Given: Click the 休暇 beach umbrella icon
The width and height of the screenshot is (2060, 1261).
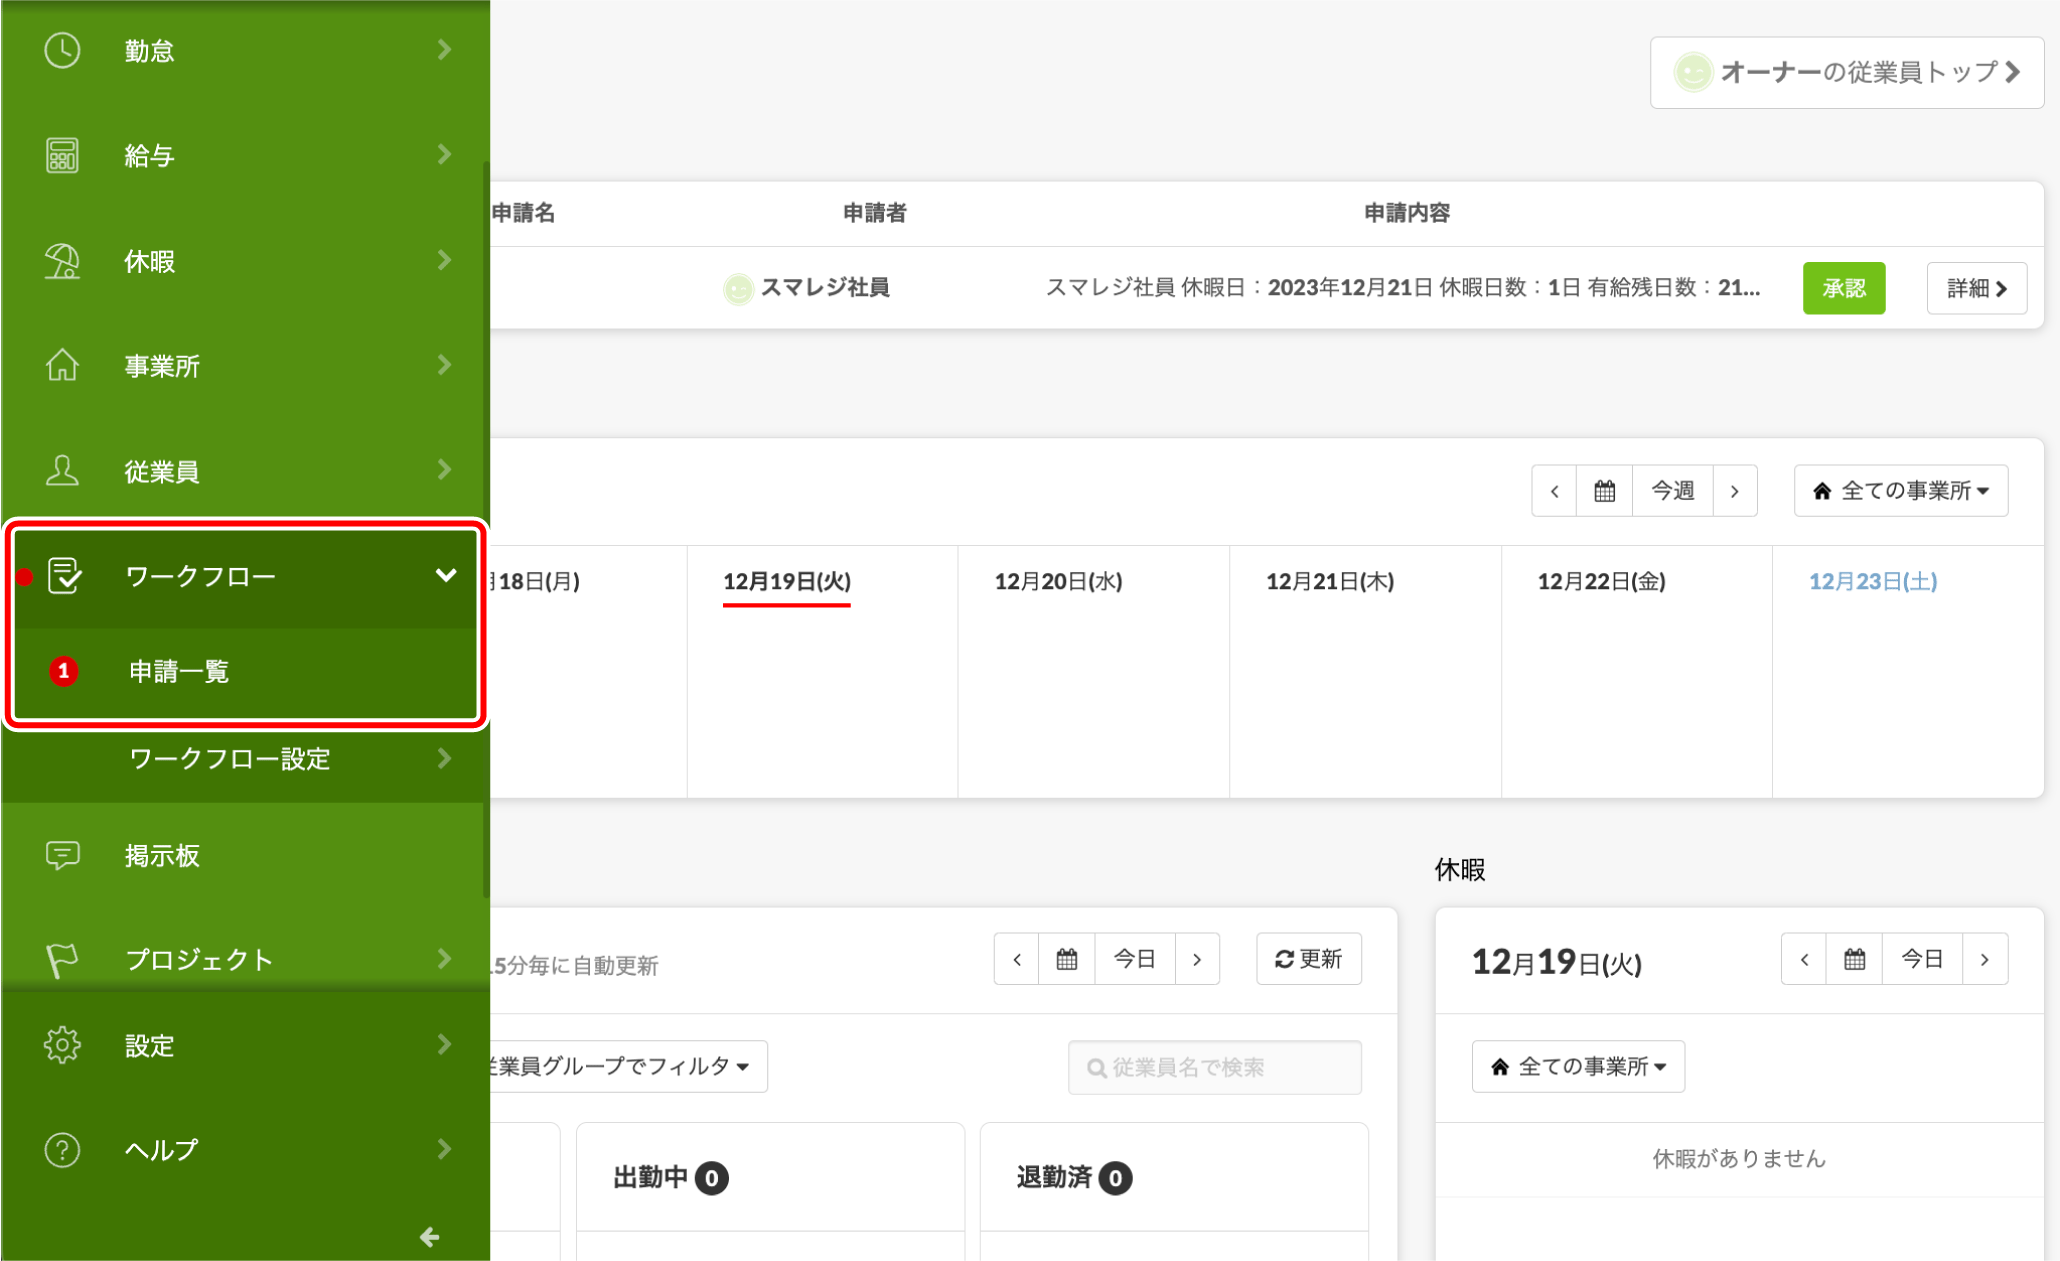Looking at the screenshot, I should (x=62, y=261).
